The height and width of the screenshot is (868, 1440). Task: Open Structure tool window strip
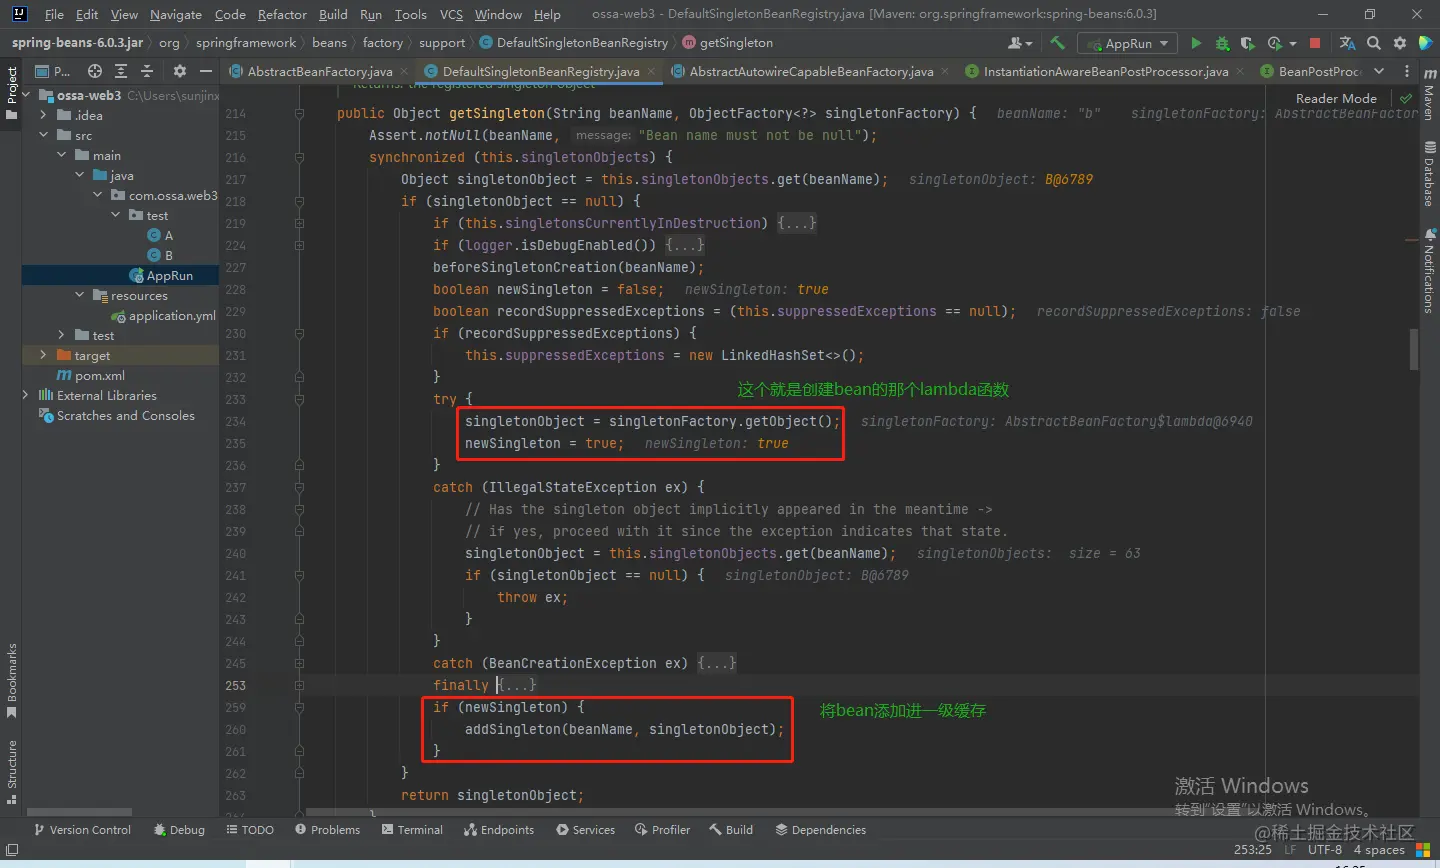click(11, 772)
